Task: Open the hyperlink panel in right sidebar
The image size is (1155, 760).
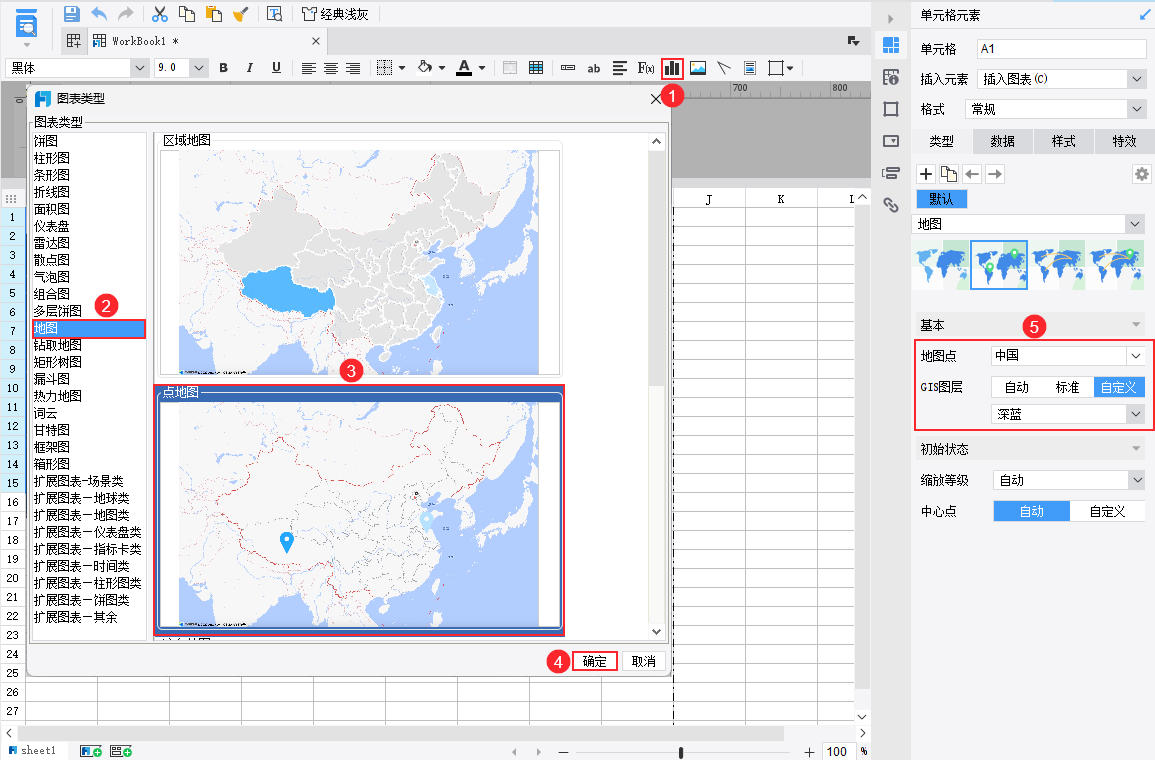Action: pos(890,205)
